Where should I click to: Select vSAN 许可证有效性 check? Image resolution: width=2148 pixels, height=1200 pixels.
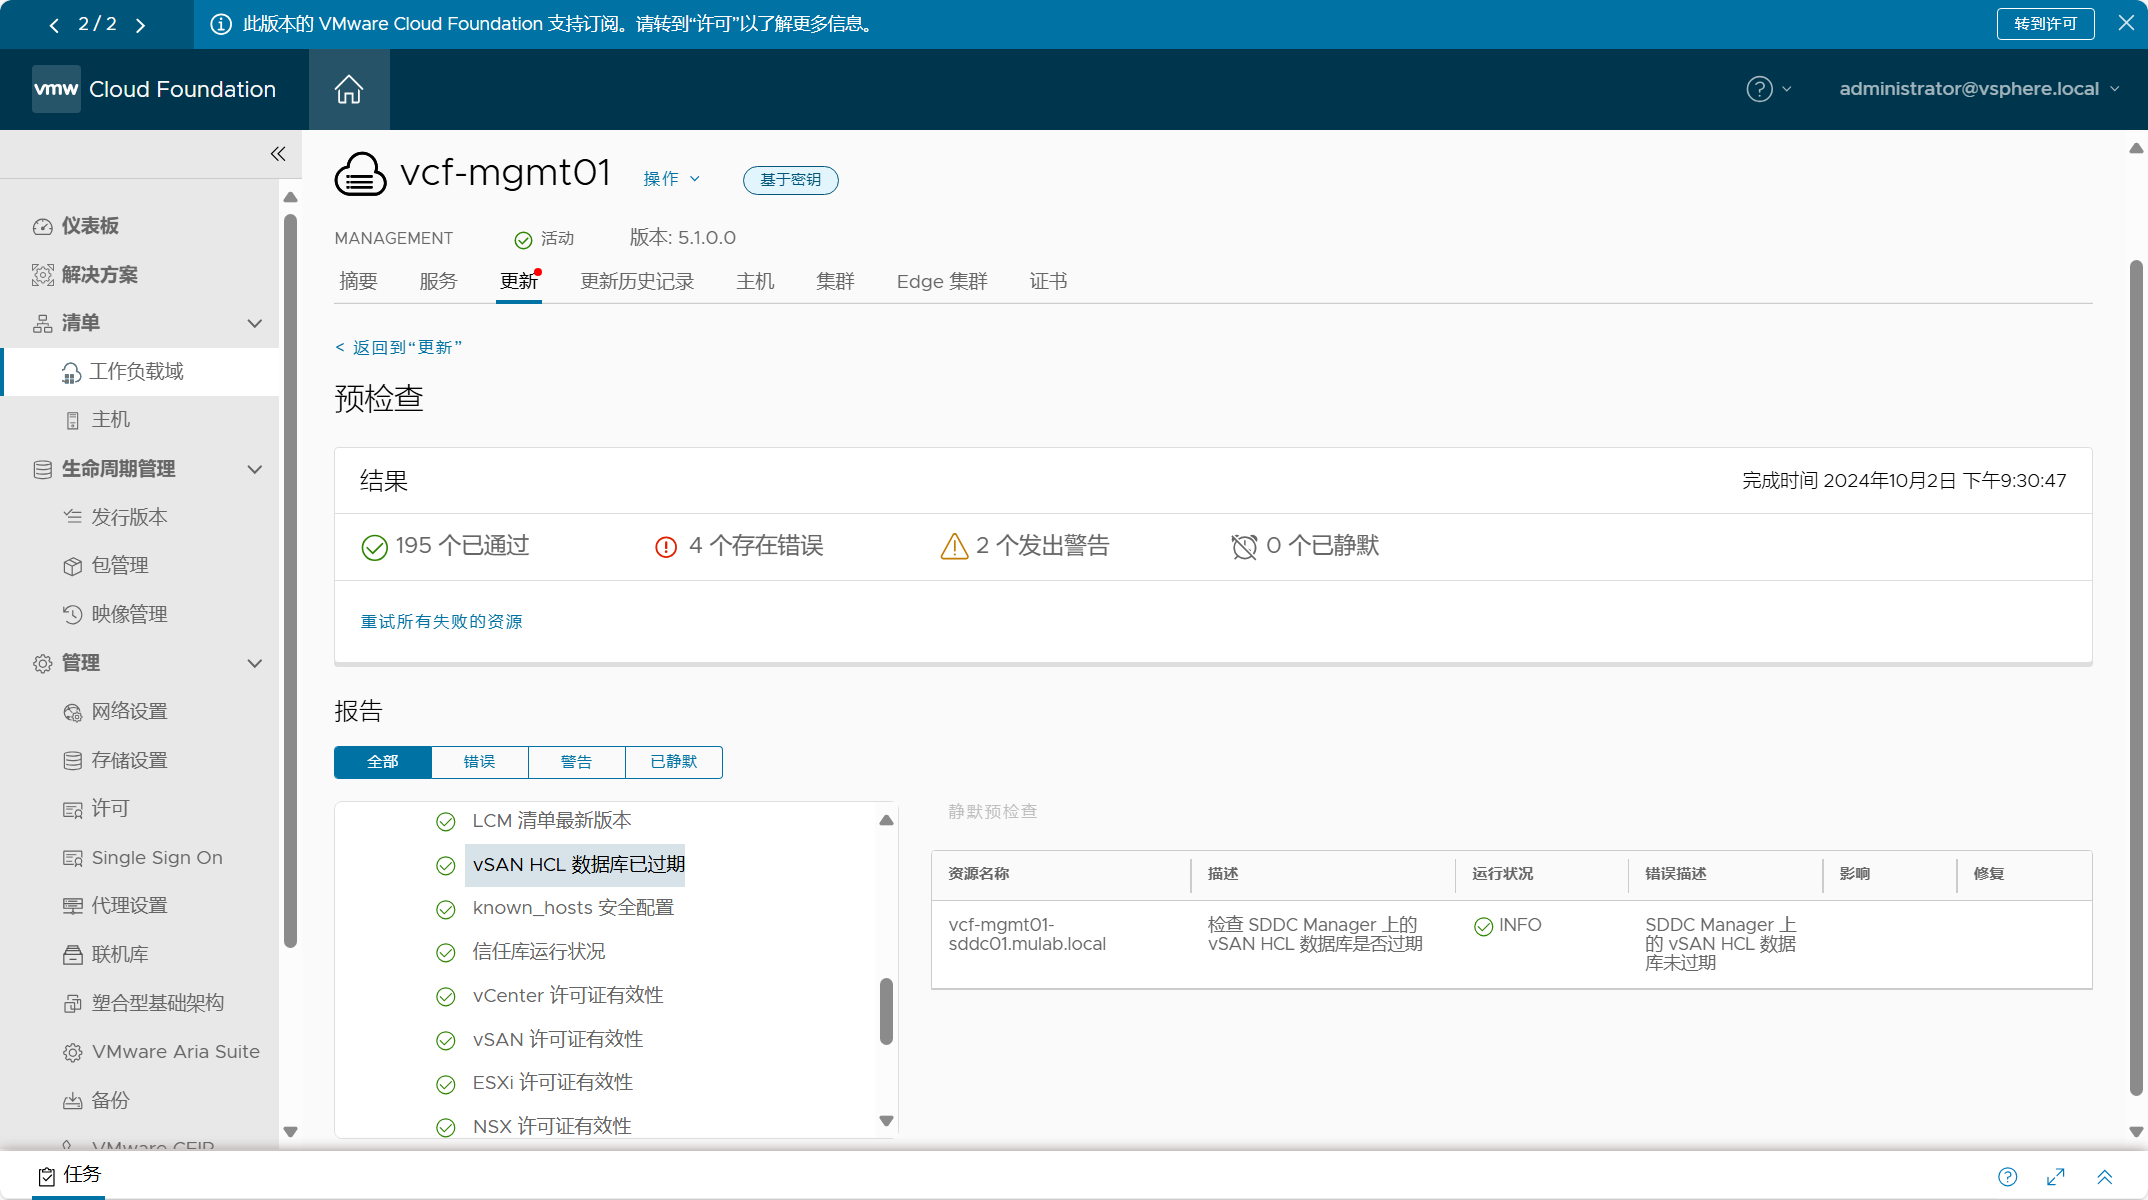click(x=558, y=1040)
